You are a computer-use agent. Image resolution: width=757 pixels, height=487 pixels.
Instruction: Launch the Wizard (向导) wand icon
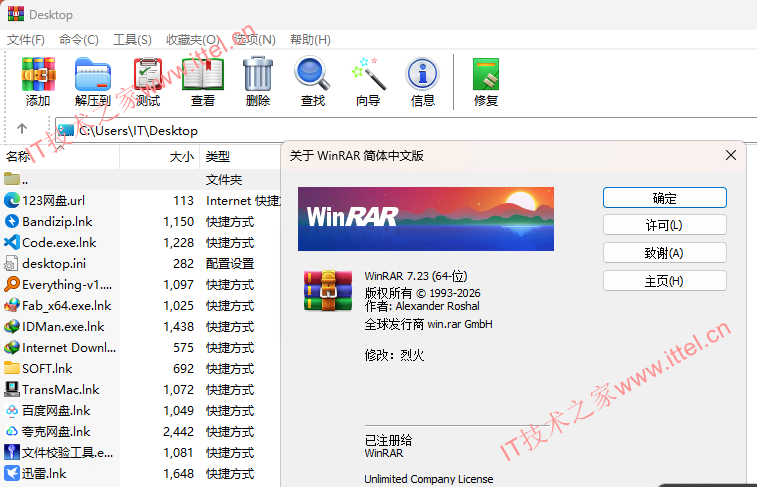(368, 74)
